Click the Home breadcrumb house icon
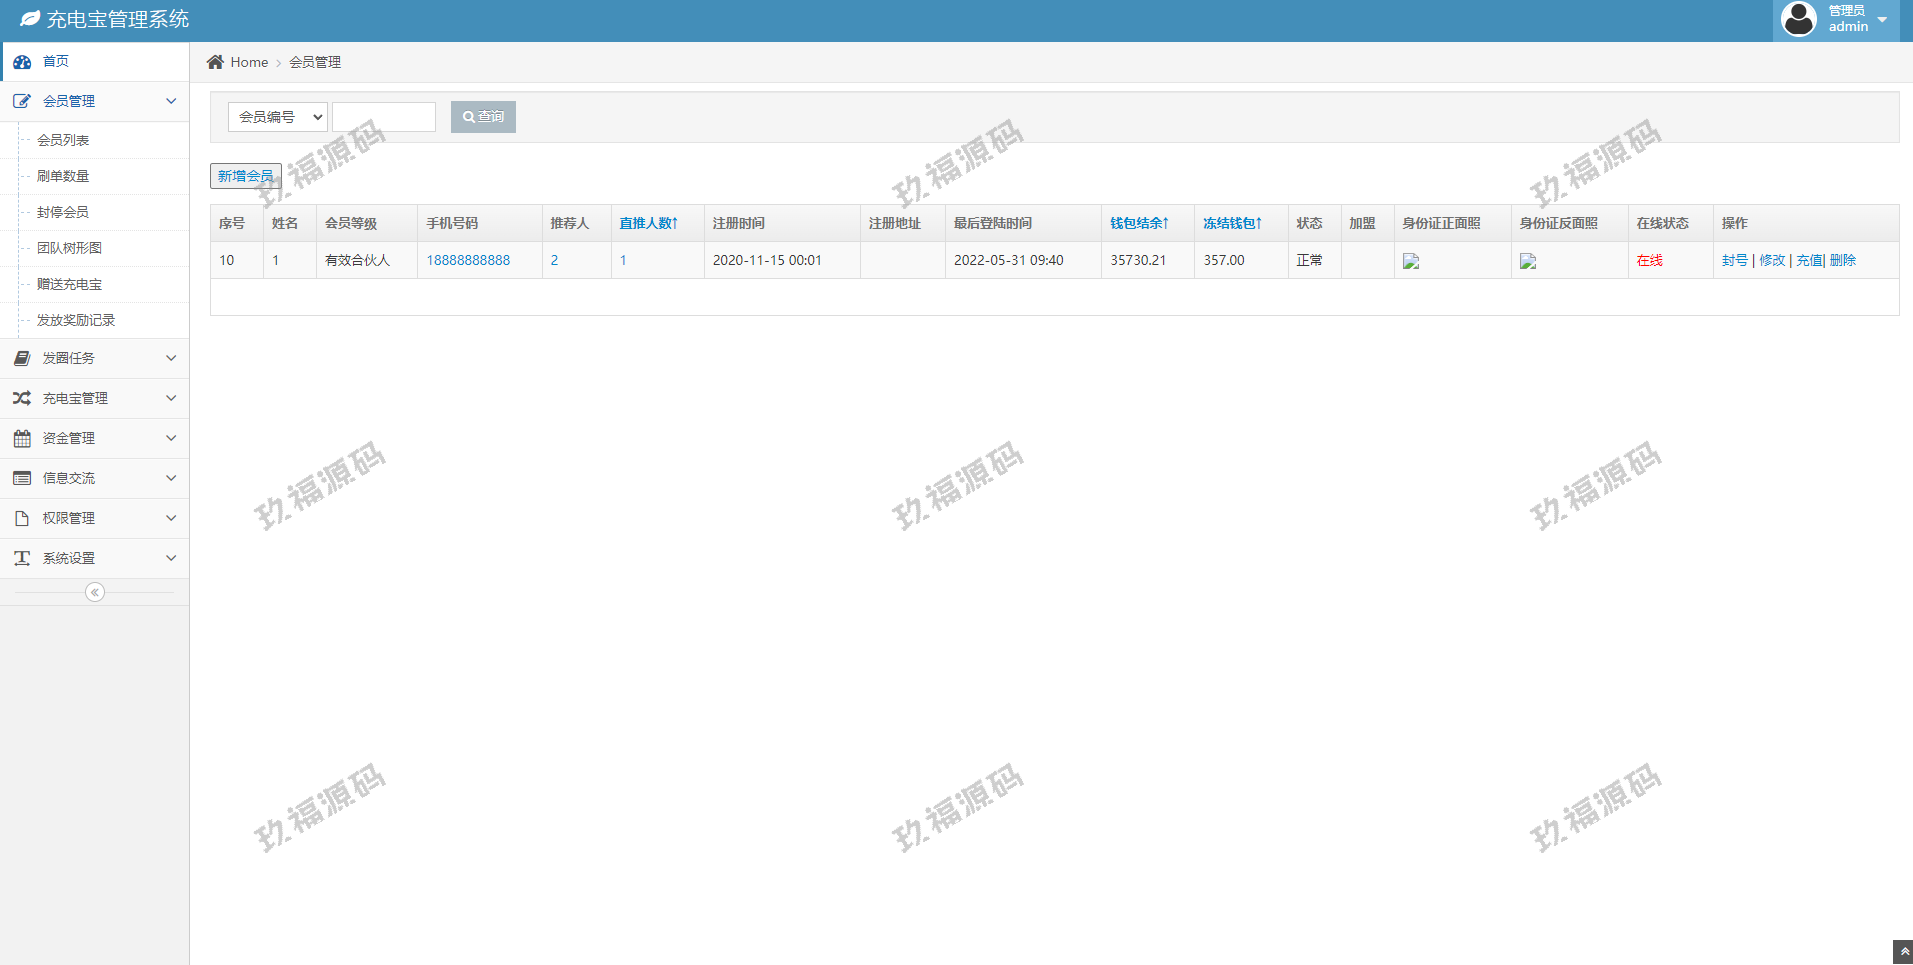Viewport: 1913px width, 965px height. (x=215, y=62)
